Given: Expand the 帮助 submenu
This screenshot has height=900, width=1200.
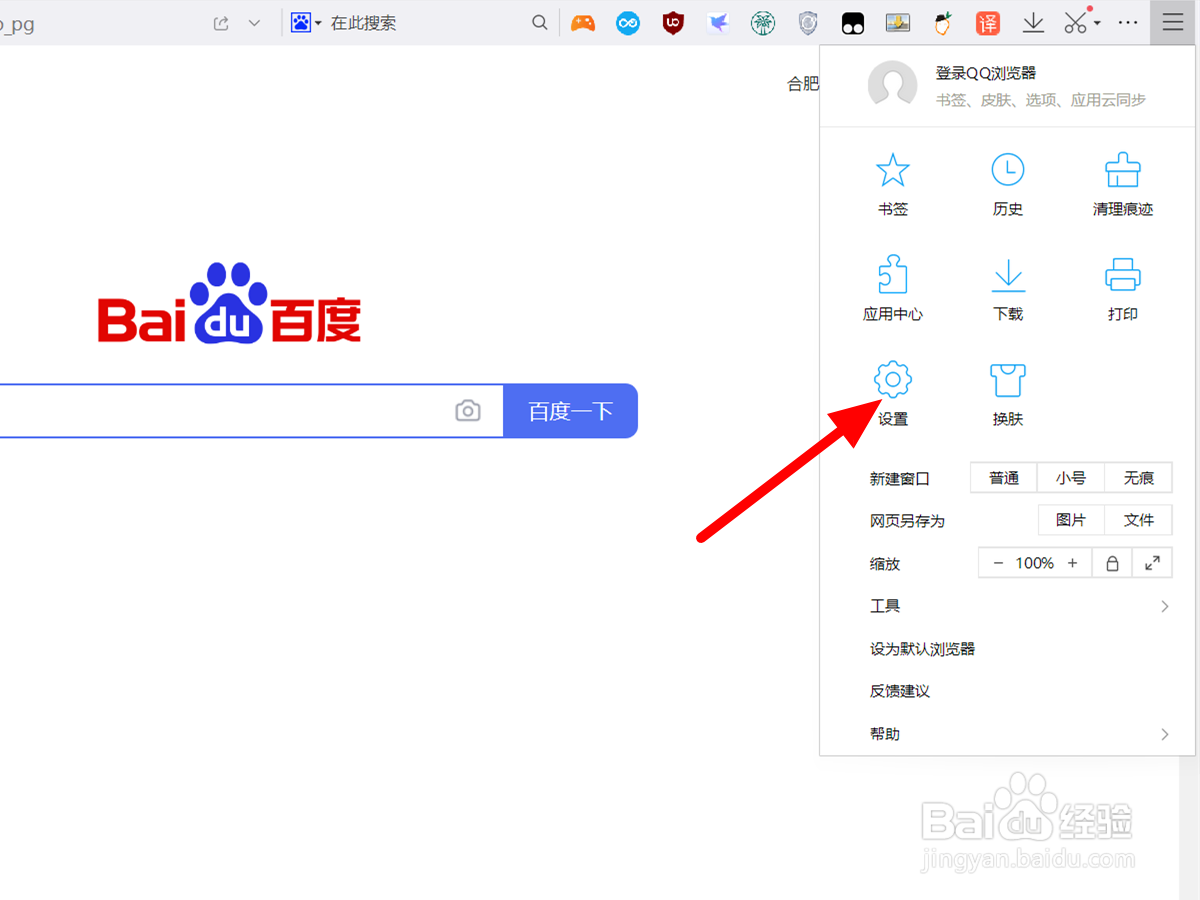Looking at the screenshot, I should [x=1020, y=734].
